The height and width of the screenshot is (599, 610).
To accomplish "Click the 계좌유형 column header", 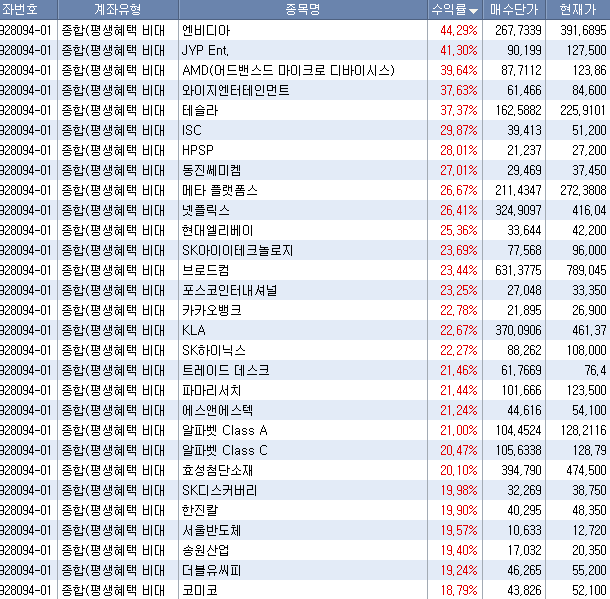I will click(118, 9).
